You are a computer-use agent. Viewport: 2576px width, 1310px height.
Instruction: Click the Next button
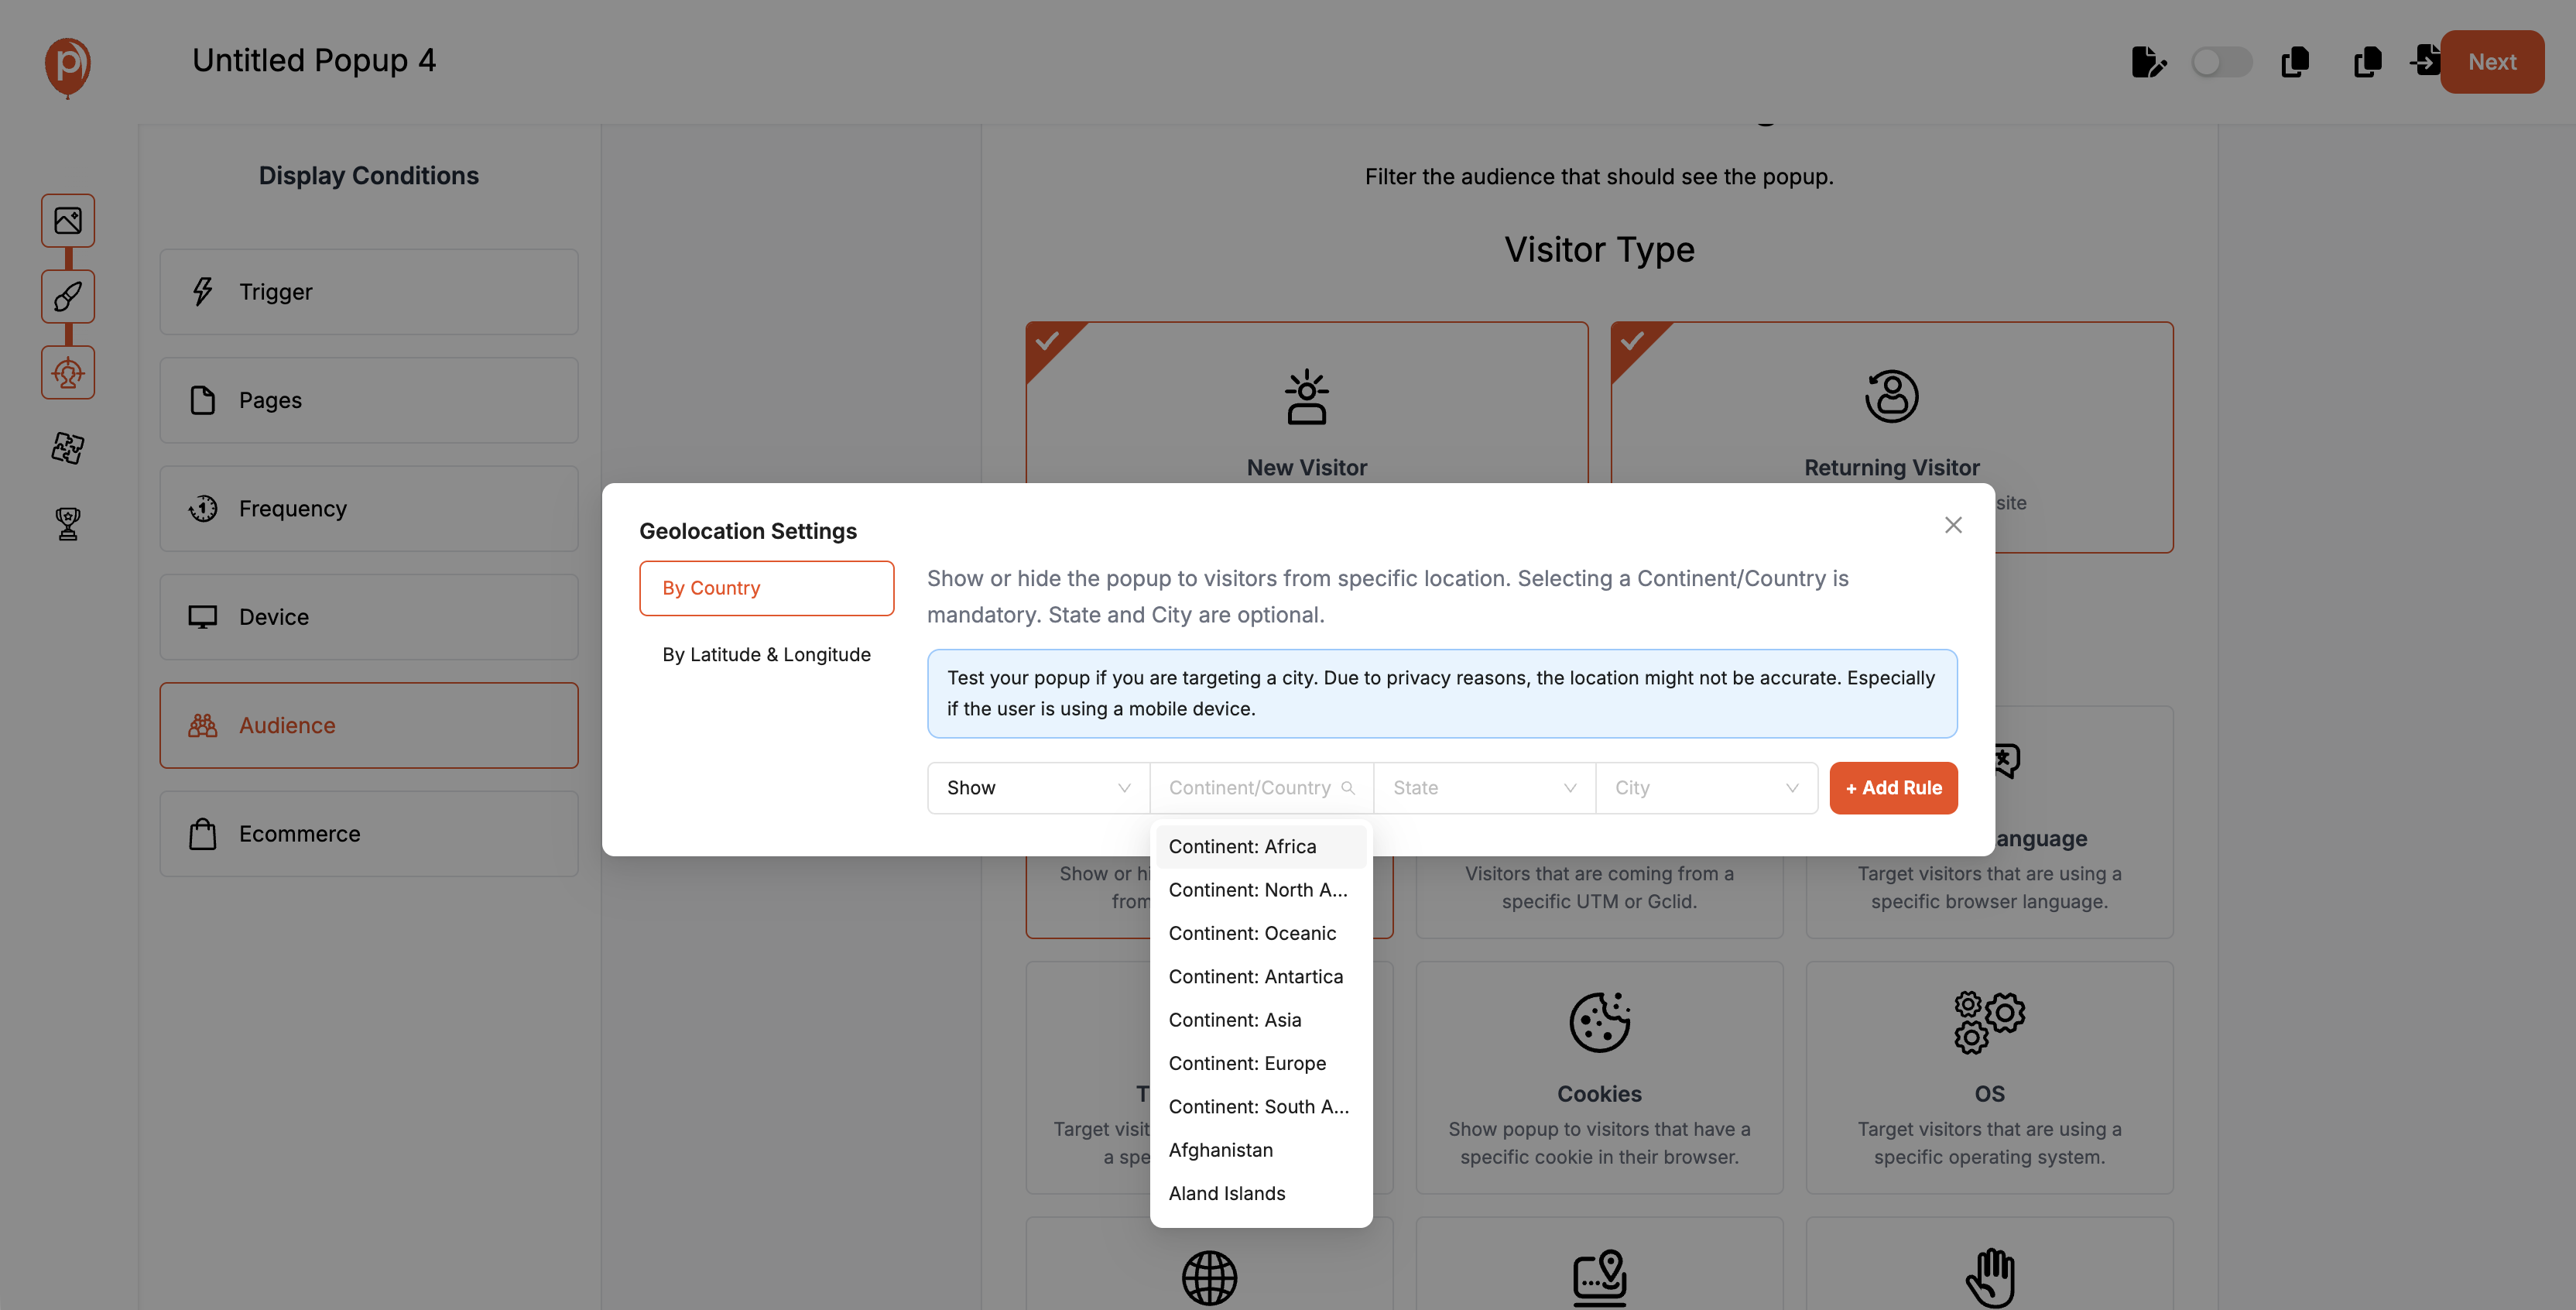point(2491,62)
